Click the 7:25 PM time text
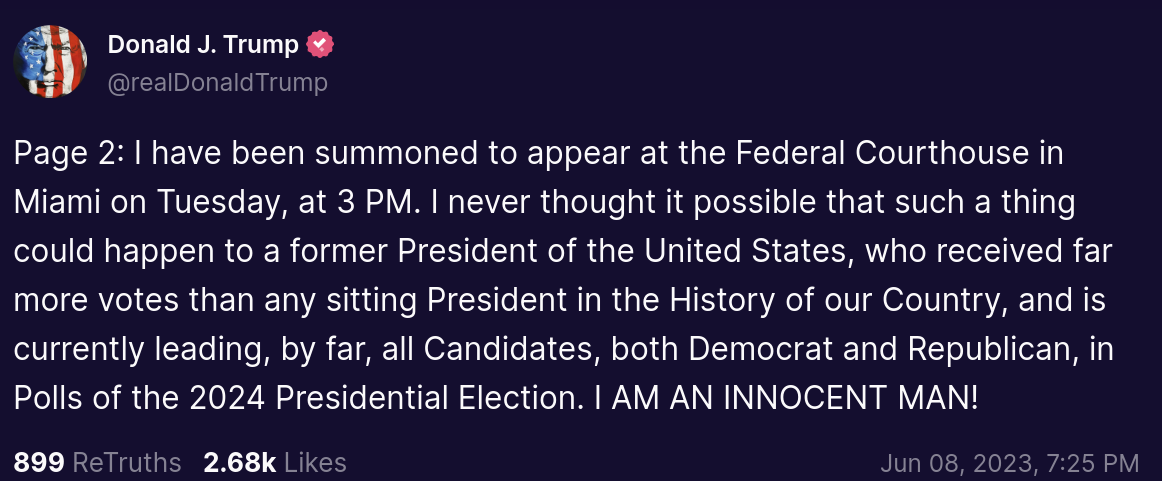Image resolution: width=1162 pixels, height=481 pixels. (1092, 463)
